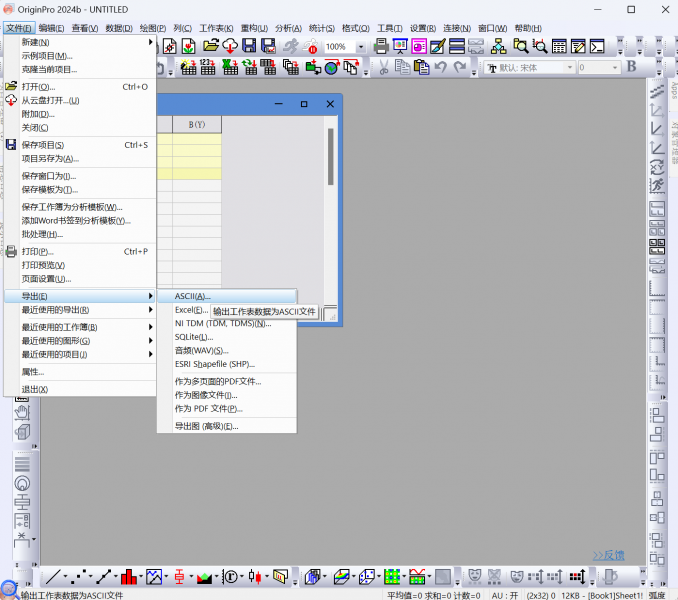Click the Project Explorer tree icon
Screen dimensions: 678x600
point(499,46)
